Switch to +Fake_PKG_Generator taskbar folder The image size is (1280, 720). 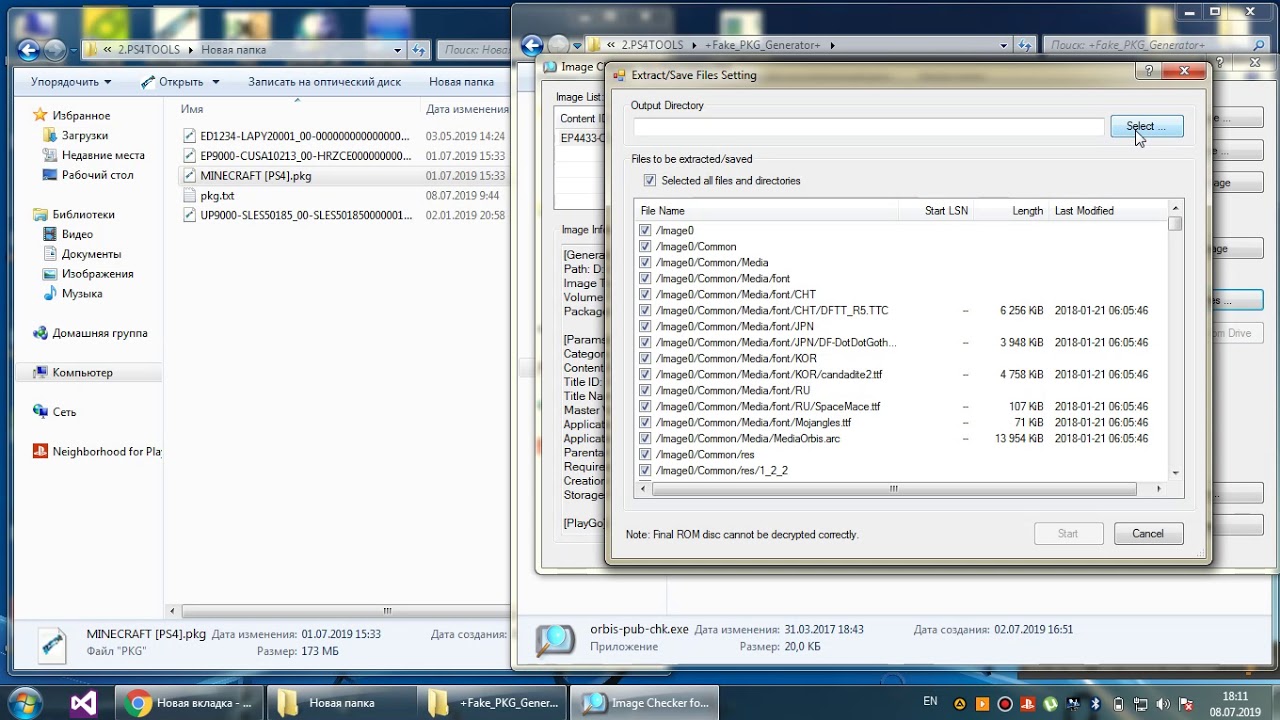click(x=492, y=703)
